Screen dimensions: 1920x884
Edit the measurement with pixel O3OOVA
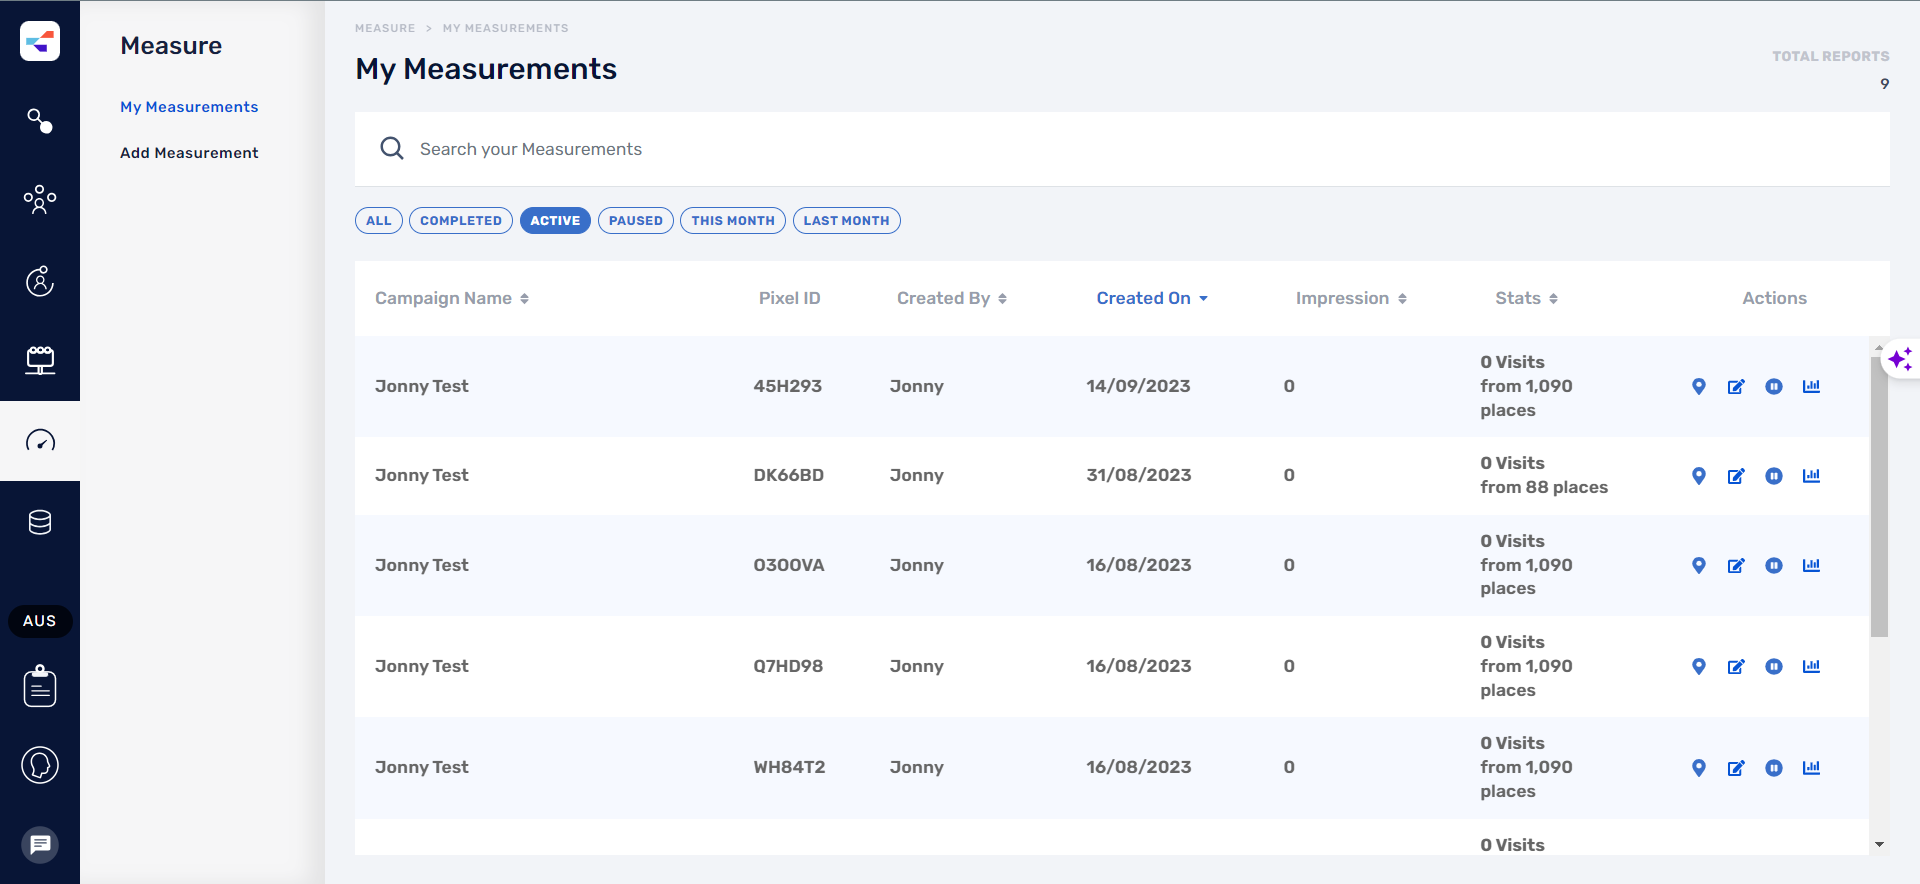coord(1736,566)
